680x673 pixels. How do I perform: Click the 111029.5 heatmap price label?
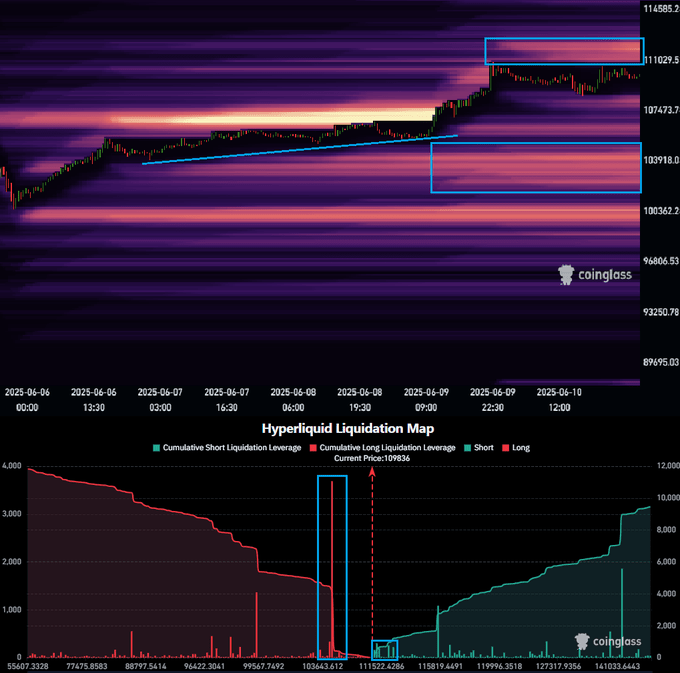[x=661, y=59]
